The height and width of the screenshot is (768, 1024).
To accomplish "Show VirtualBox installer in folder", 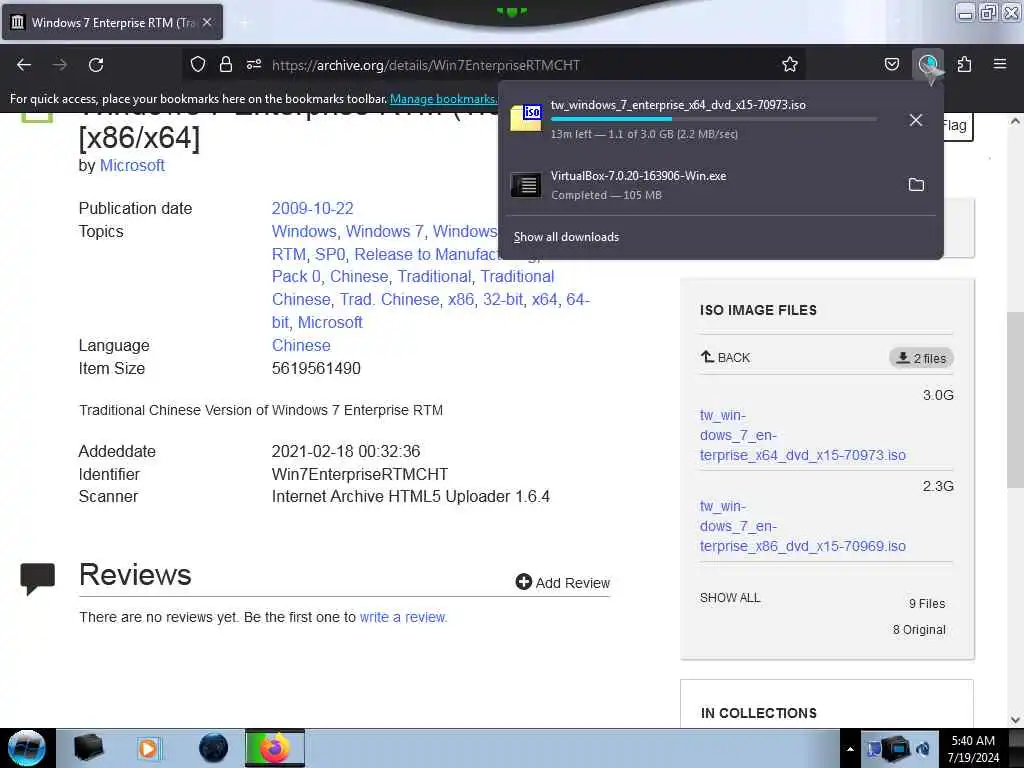I will [x=916, y=185].
